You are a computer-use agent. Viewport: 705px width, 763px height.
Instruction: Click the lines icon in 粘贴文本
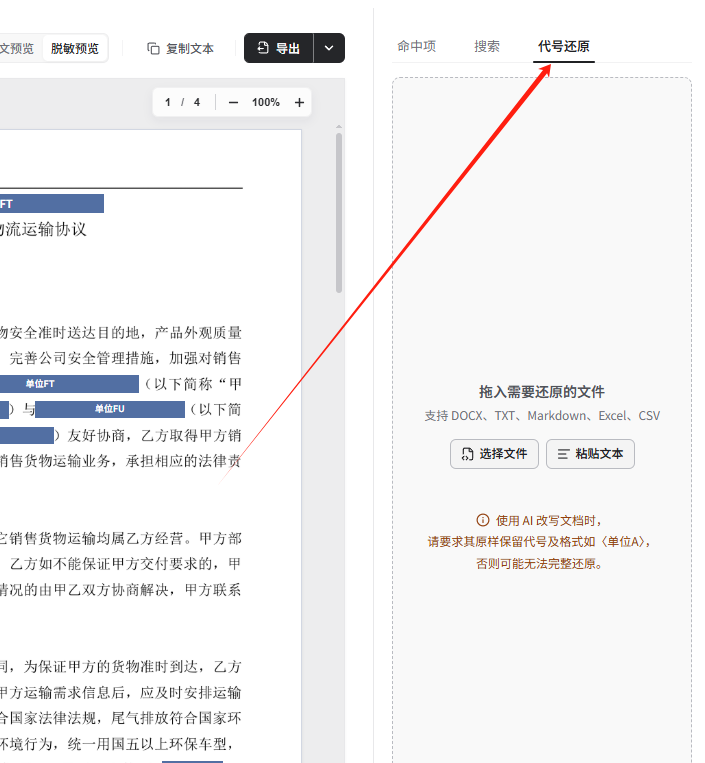(x=563, y=454)
